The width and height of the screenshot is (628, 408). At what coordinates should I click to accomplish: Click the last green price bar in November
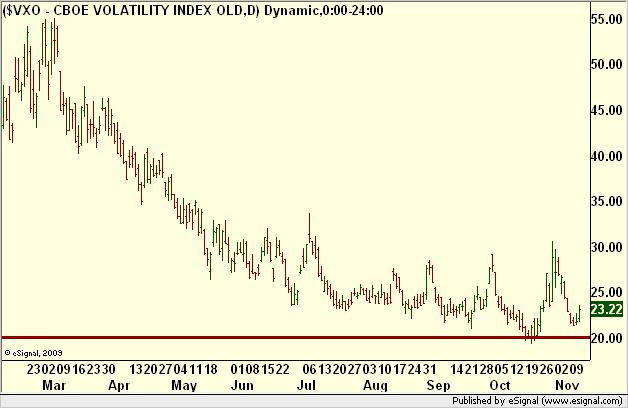tap(579, 313)
